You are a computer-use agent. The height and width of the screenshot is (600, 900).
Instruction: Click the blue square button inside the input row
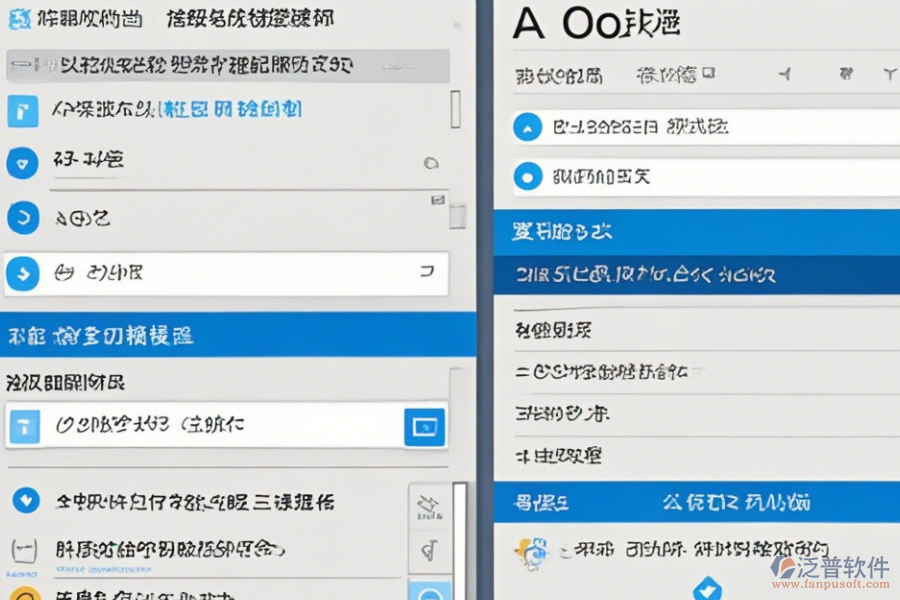click(x=425, y=426)
